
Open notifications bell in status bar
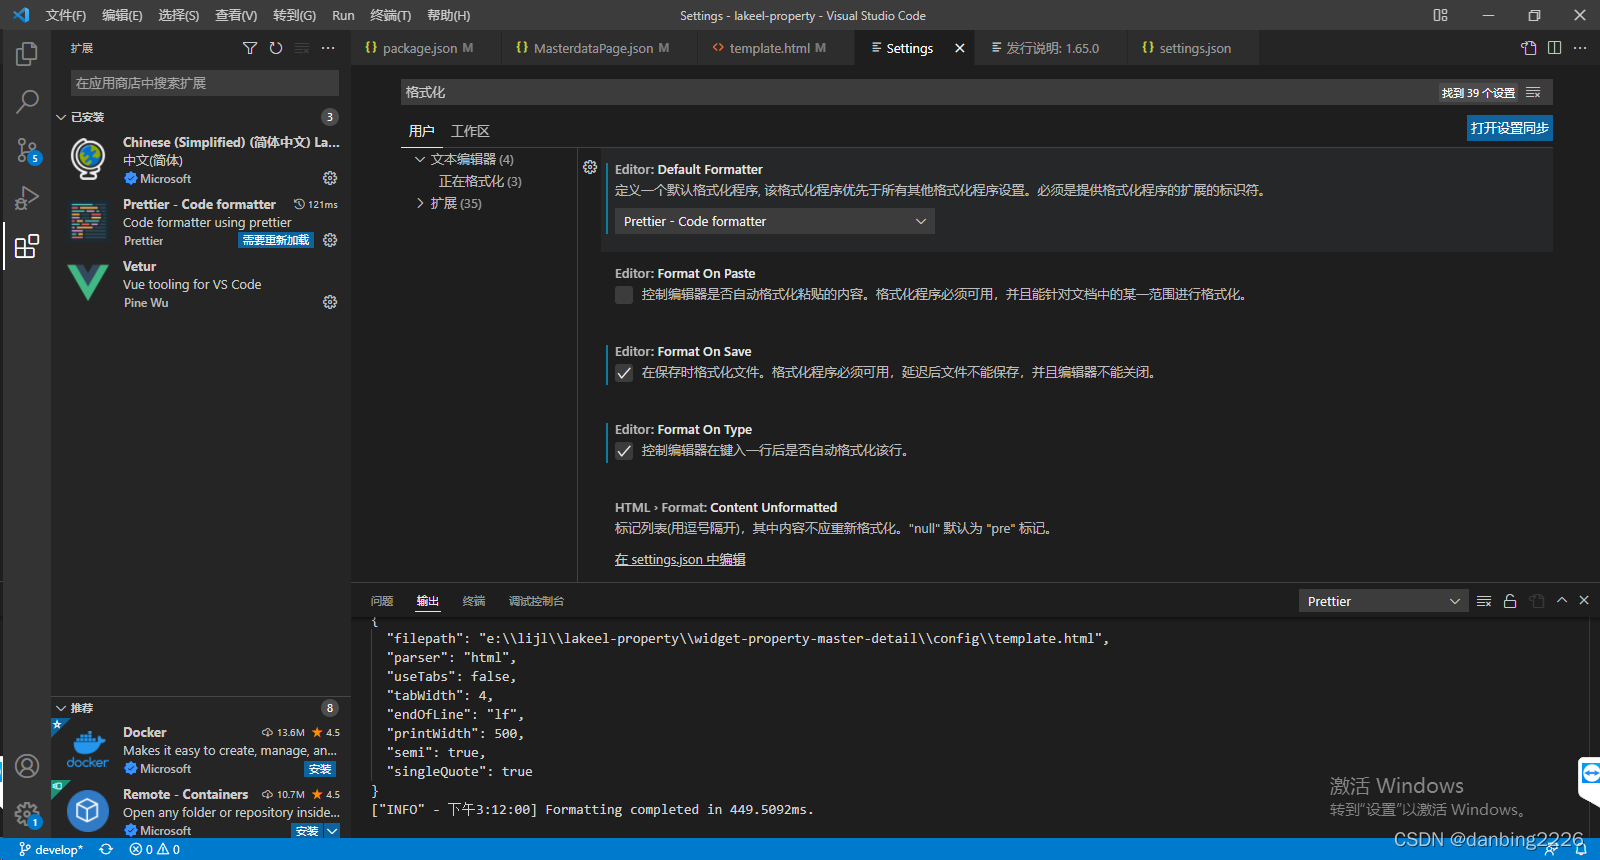(x=1581, y=849)
